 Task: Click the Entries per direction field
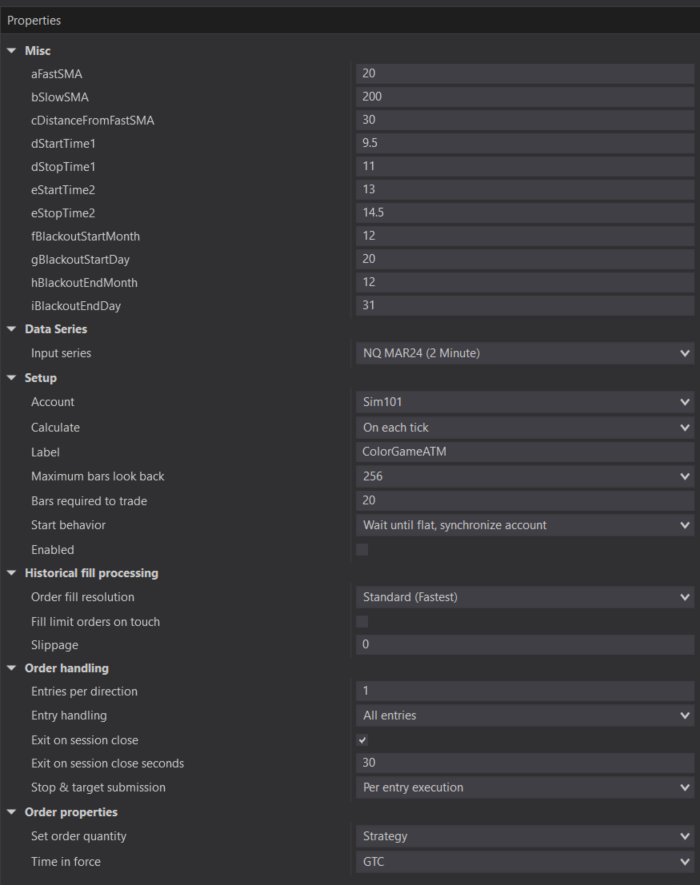click(x=524, y=691)
